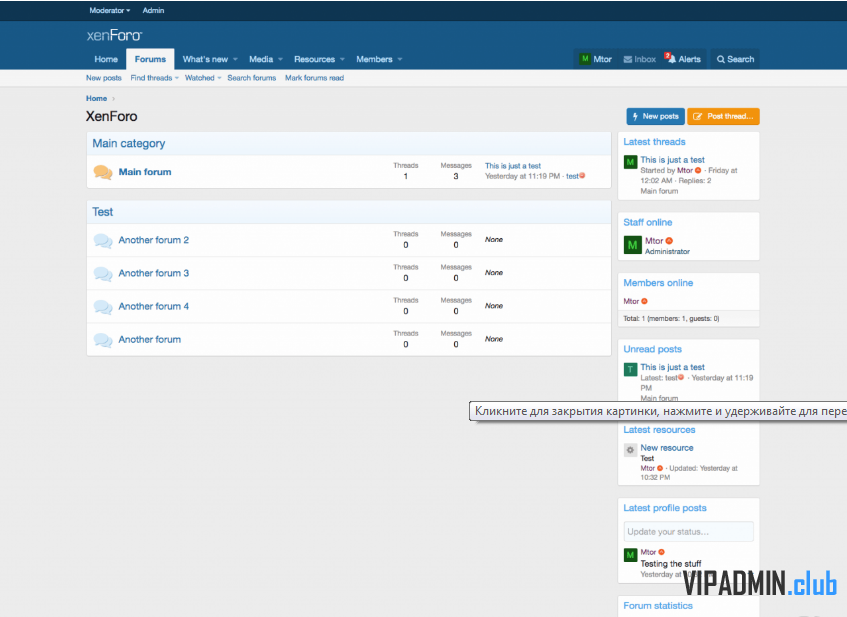Open This is just a test in Latest threads

[673, 160]
